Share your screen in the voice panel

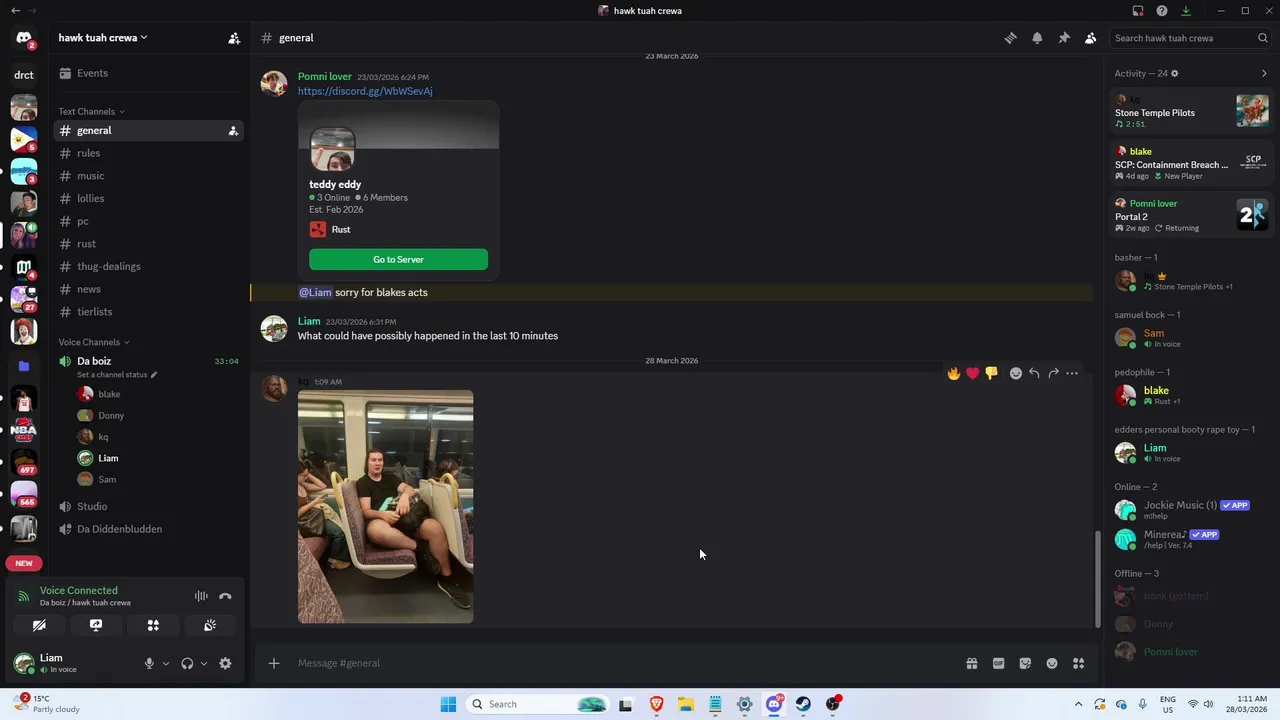(x=96, y=625)
